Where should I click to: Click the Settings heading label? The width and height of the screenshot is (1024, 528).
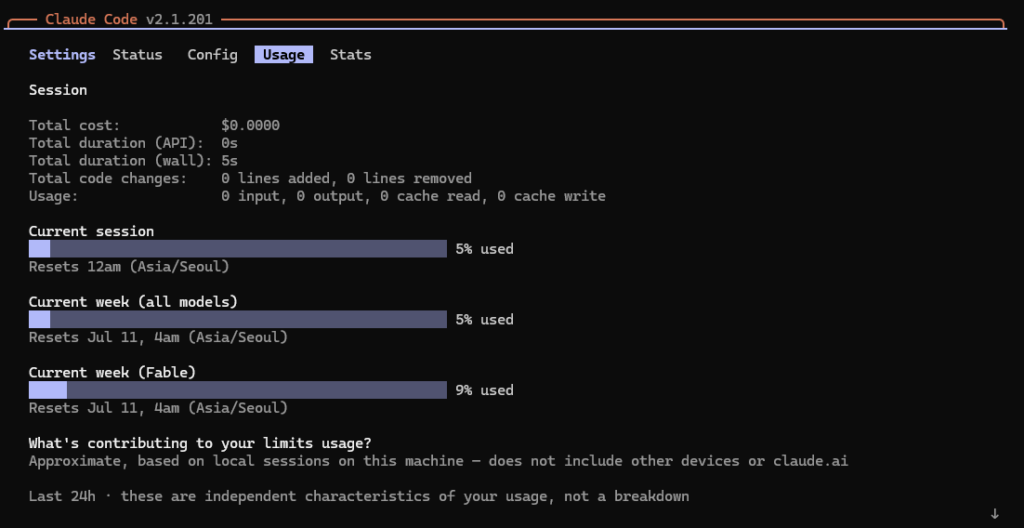point(62,55)
